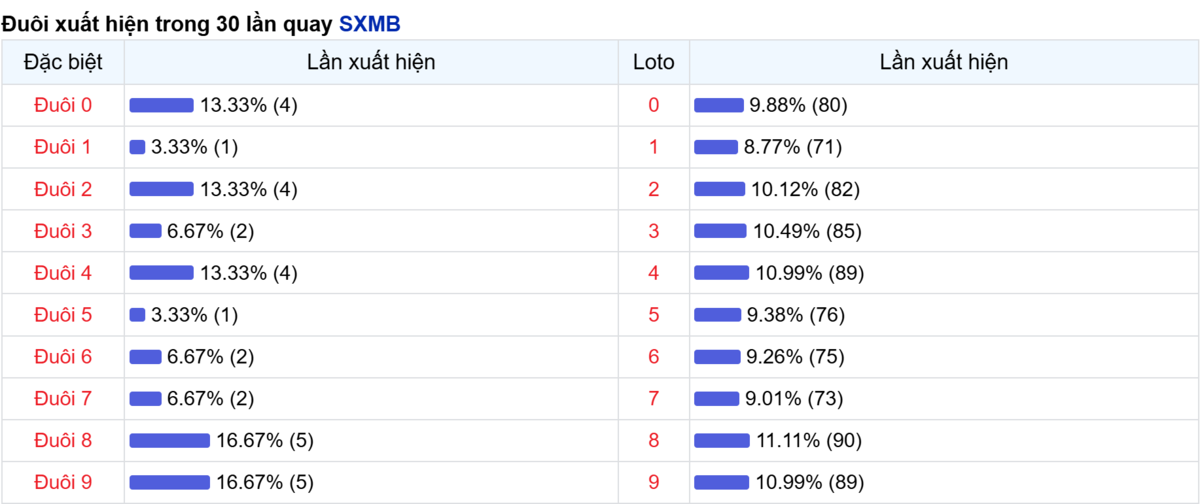This screenshot has height=504, width=1200.
Task: Click the Lần xuất hiện header next to Loto
Action: pos(943,62)
